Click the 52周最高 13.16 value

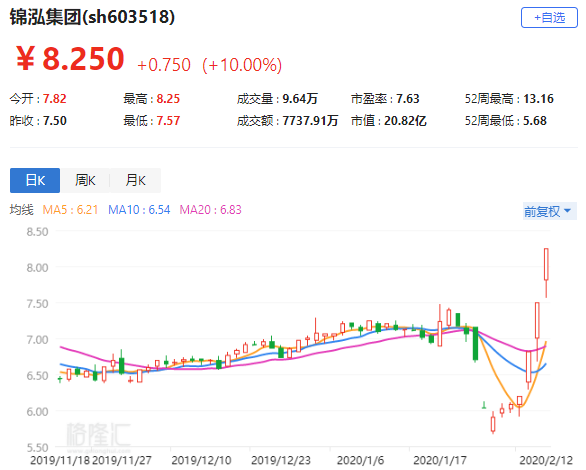coord(538,99)
